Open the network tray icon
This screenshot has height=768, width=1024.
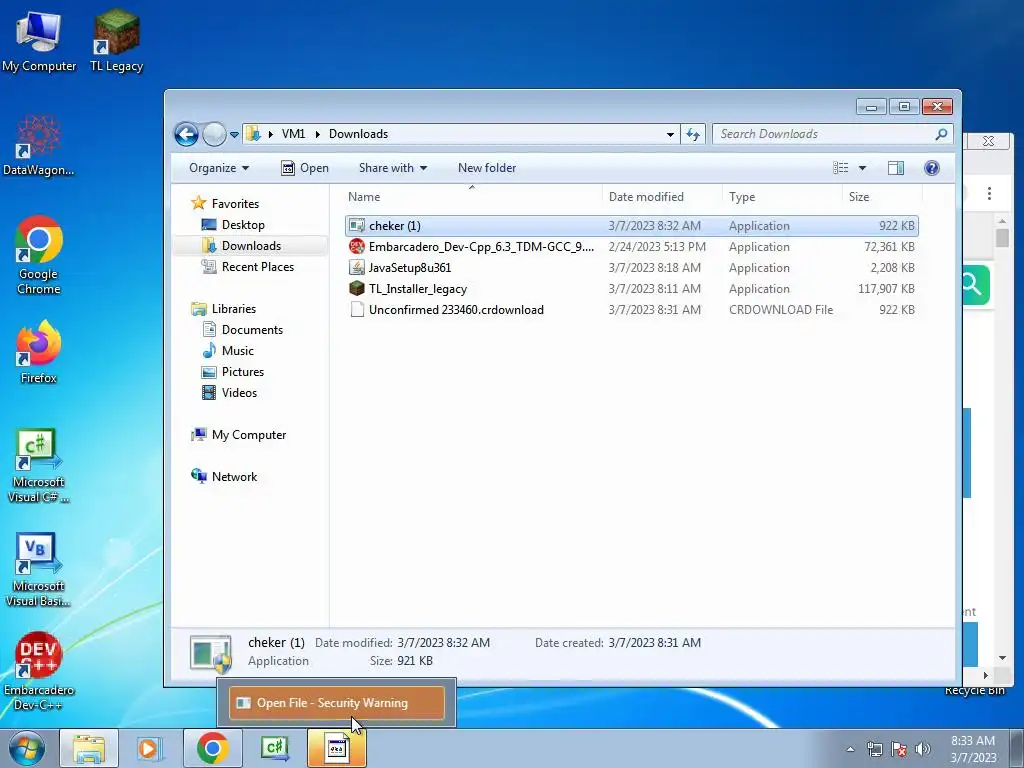[x=874, y=749]
